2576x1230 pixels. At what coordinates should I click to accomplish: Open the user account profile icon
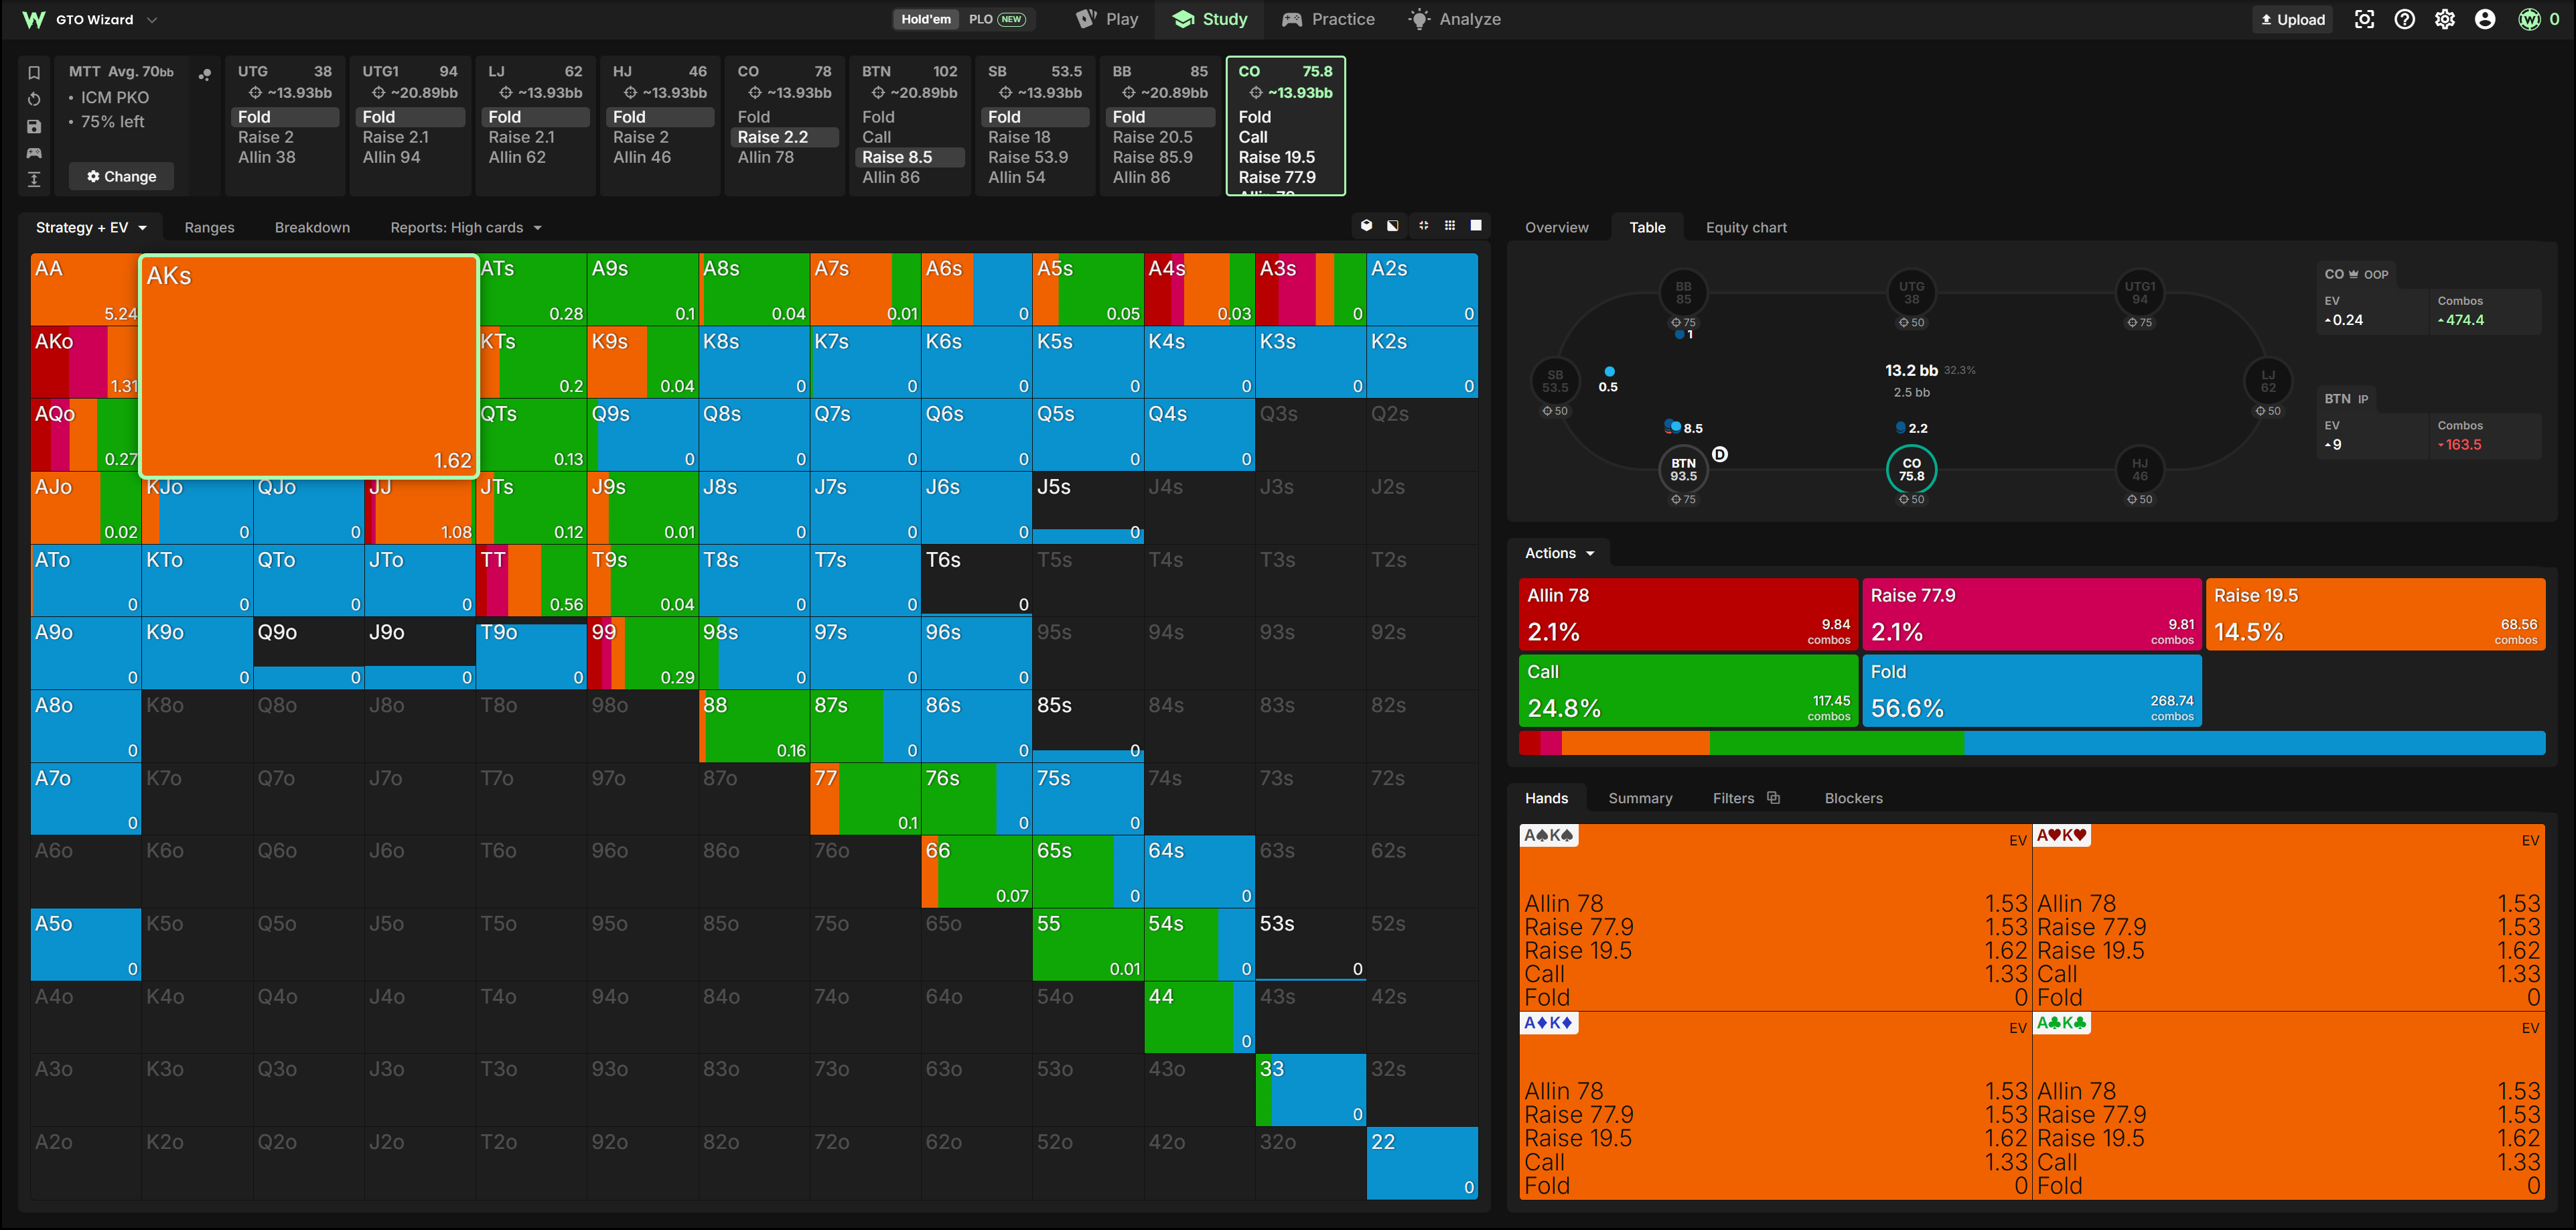pyautogui.click(x=2484, y=19)
